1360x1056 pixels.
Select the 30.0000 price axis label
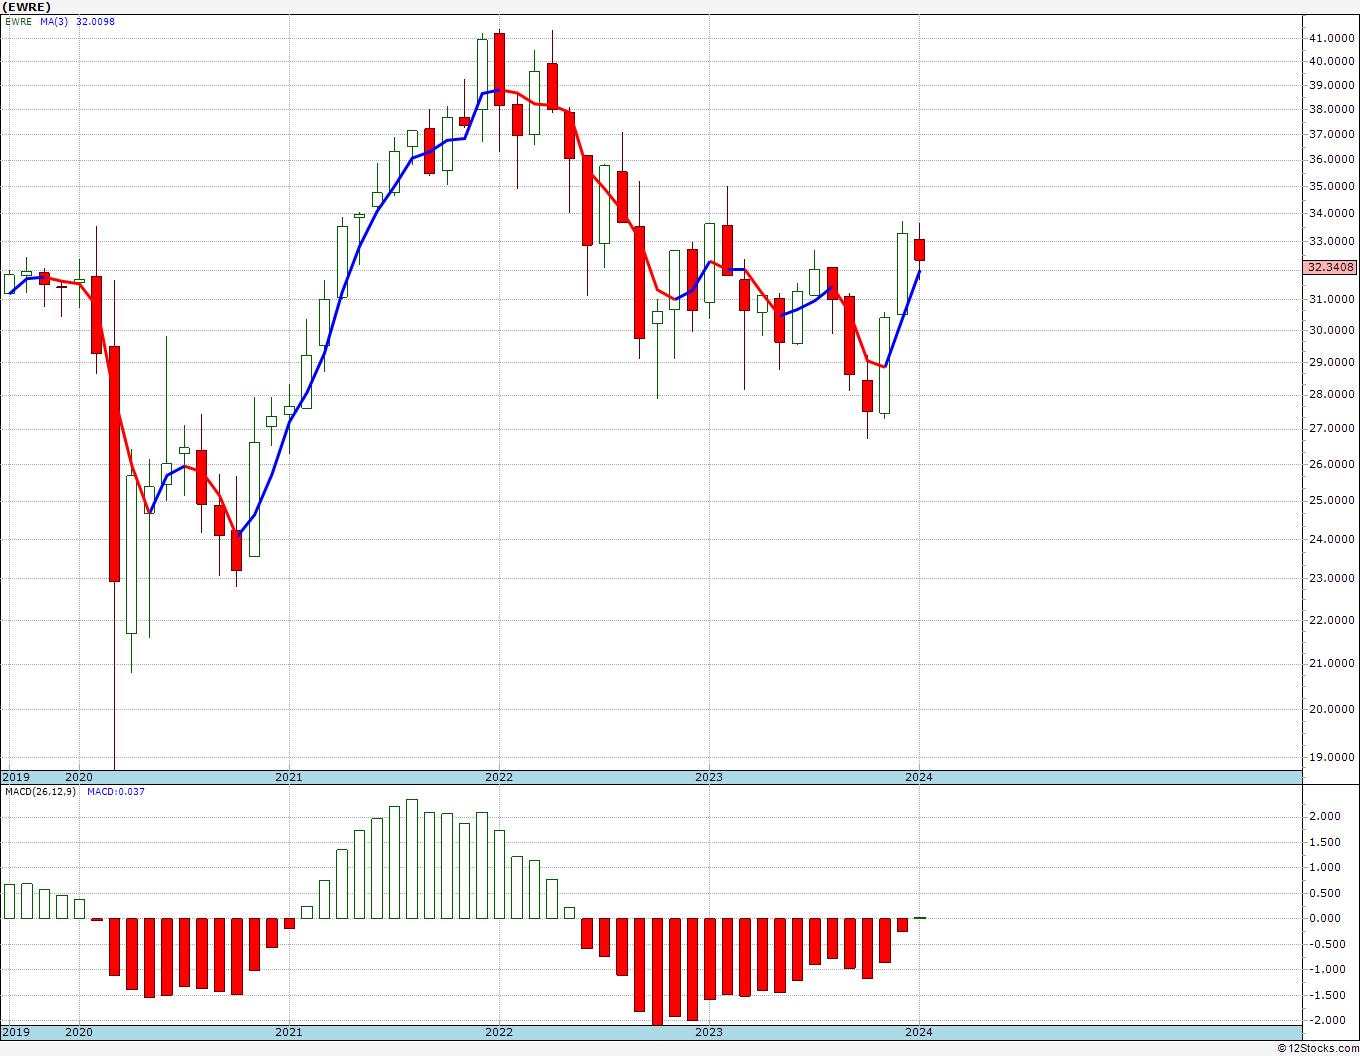1334,330
